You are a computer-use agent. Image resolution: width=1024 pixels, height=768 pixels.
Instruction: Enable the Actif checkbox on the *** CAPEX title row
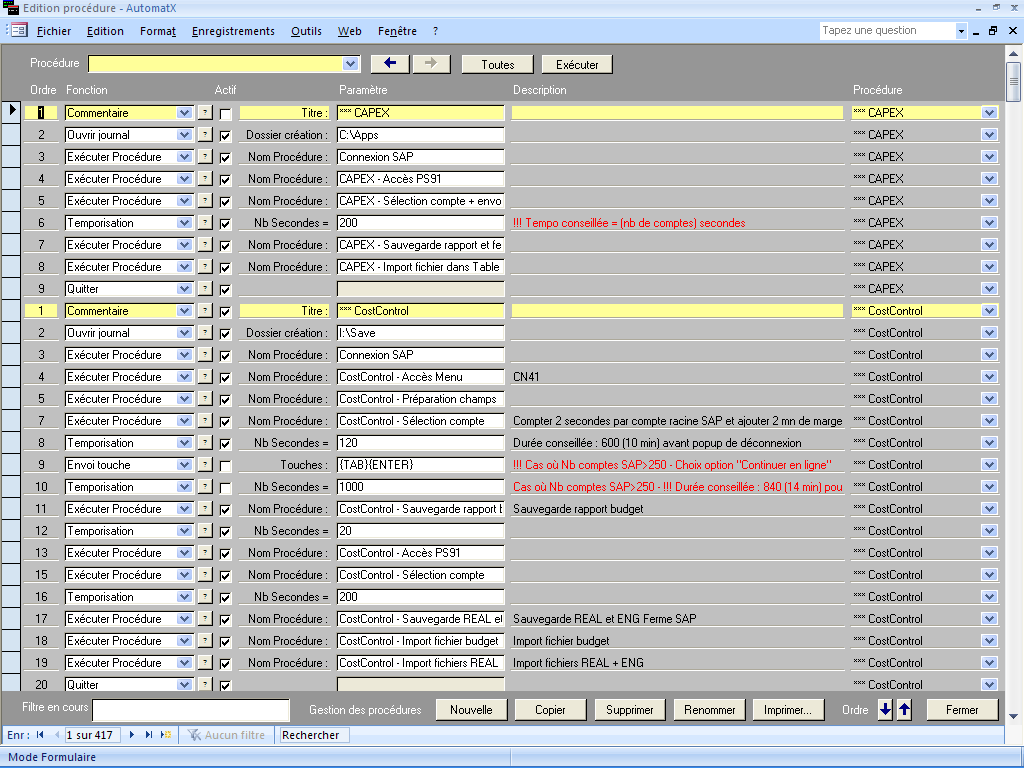point(225,114)
